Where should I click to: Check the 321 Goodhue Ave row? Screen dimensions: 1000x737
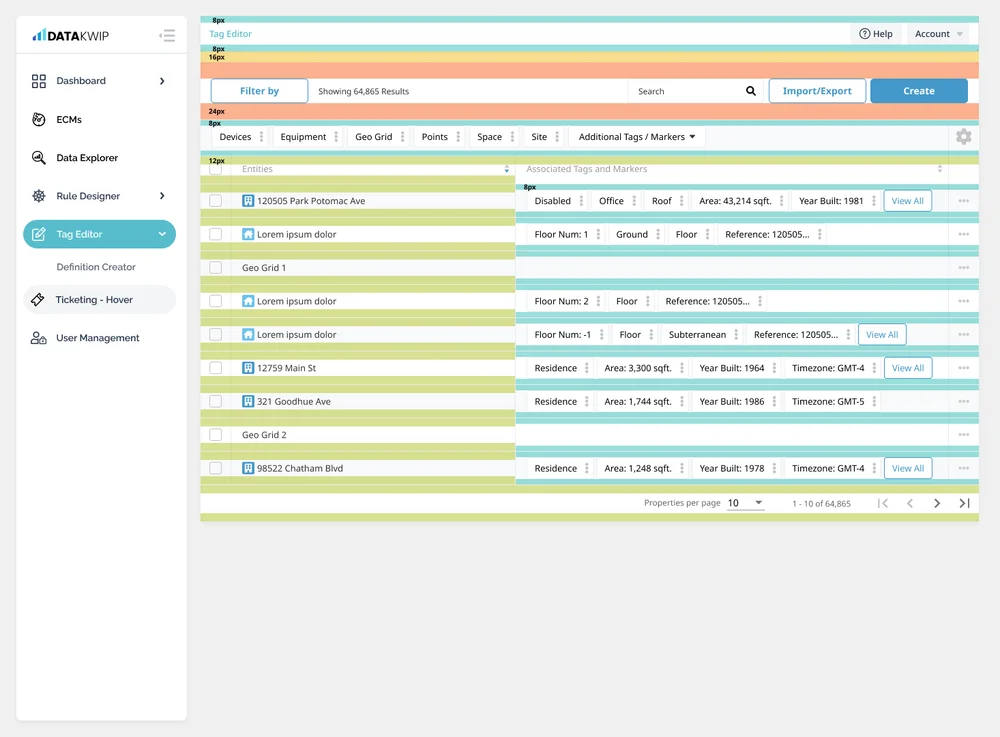pyautogui.click(x=216, y=402)
